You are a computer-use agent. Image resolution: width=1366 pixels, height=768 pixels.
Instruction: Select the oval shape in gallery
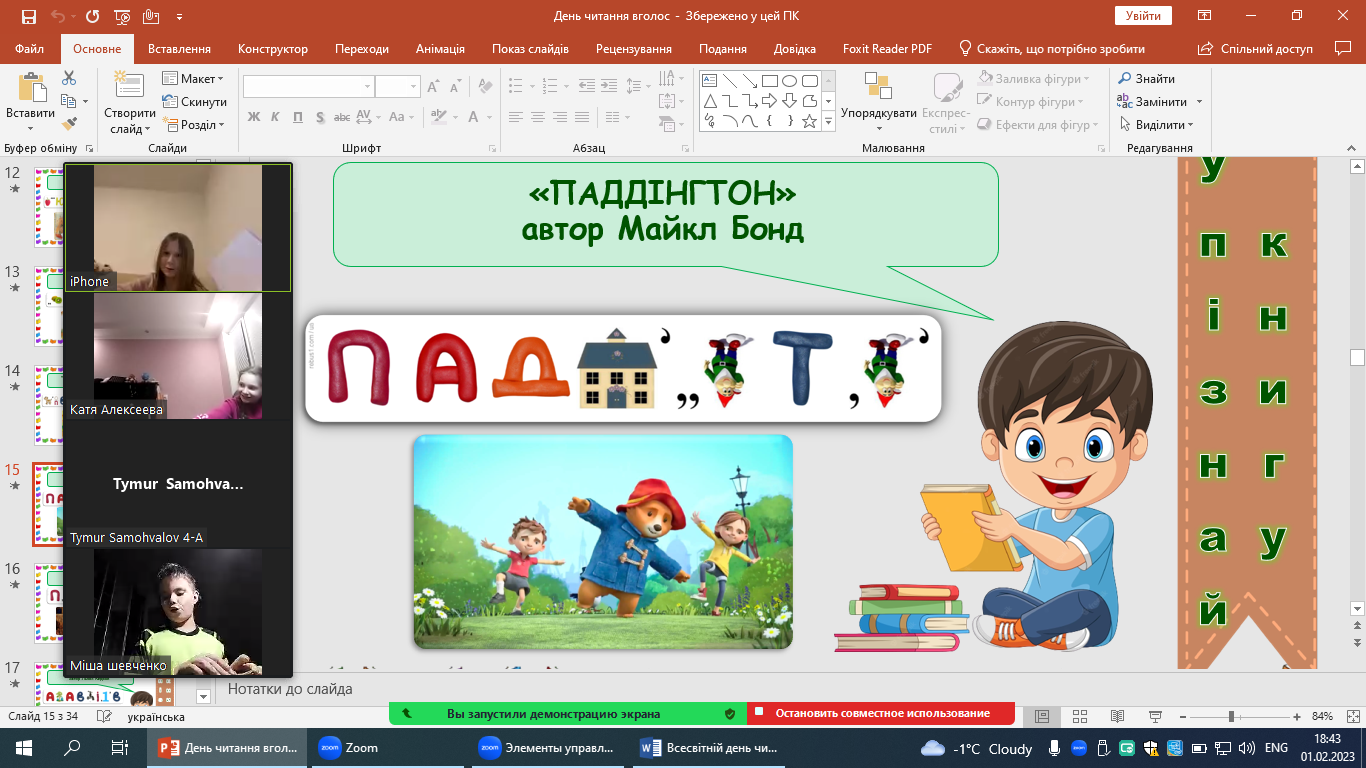click(789, 81)
